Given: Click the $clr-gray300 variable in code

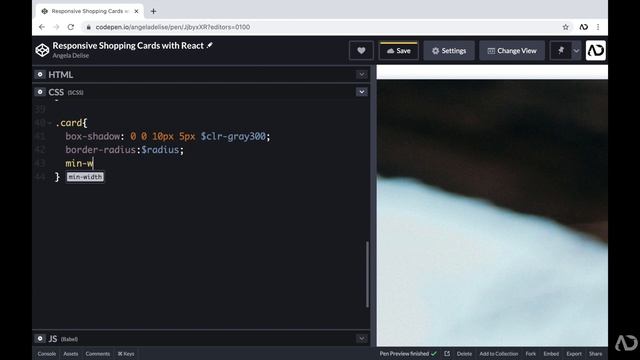Looking at the screenshot, I should 233,136.
